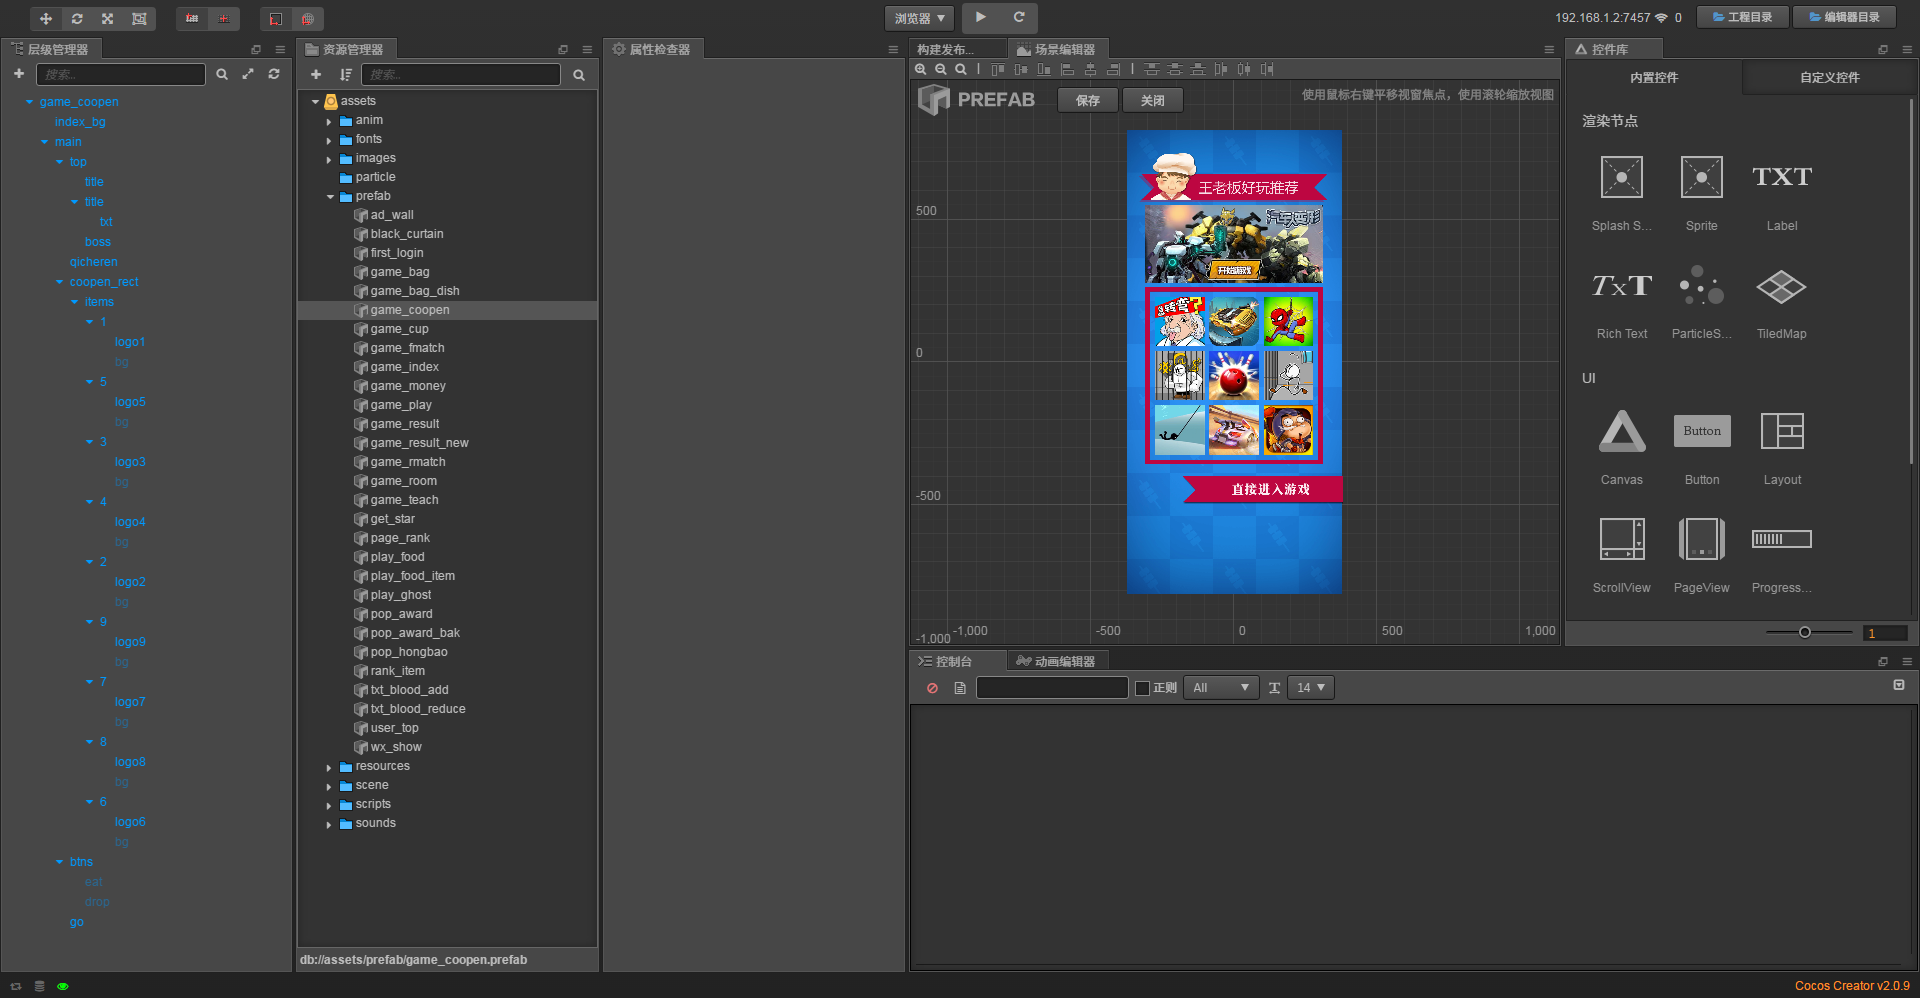Open the 编辑器目录 editor folder
The image size is (1920, 998).
click(x=1844, y=17)
